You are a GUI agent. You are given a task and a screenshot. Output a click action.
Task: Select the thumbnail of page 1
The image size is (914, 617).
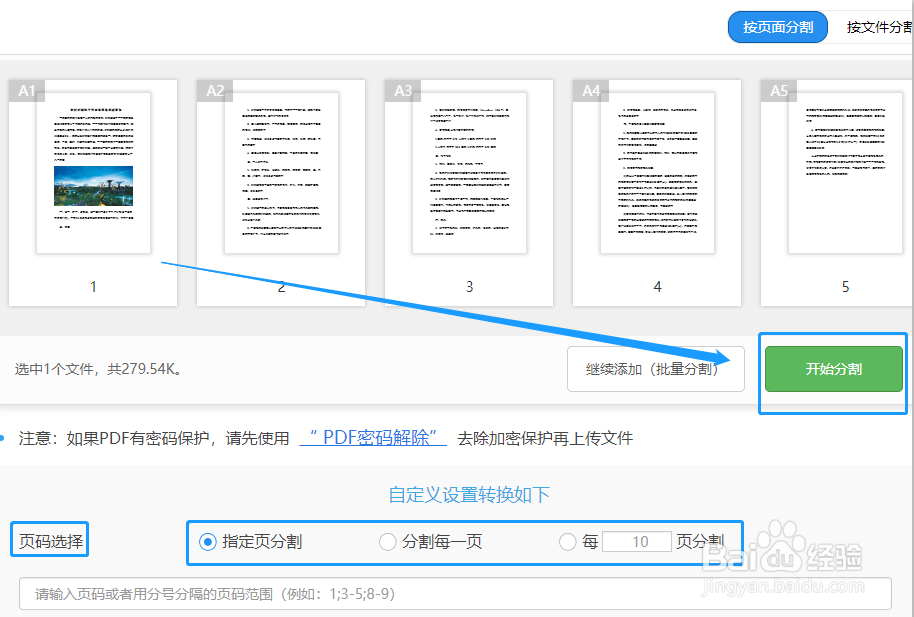tap(93, 170)
